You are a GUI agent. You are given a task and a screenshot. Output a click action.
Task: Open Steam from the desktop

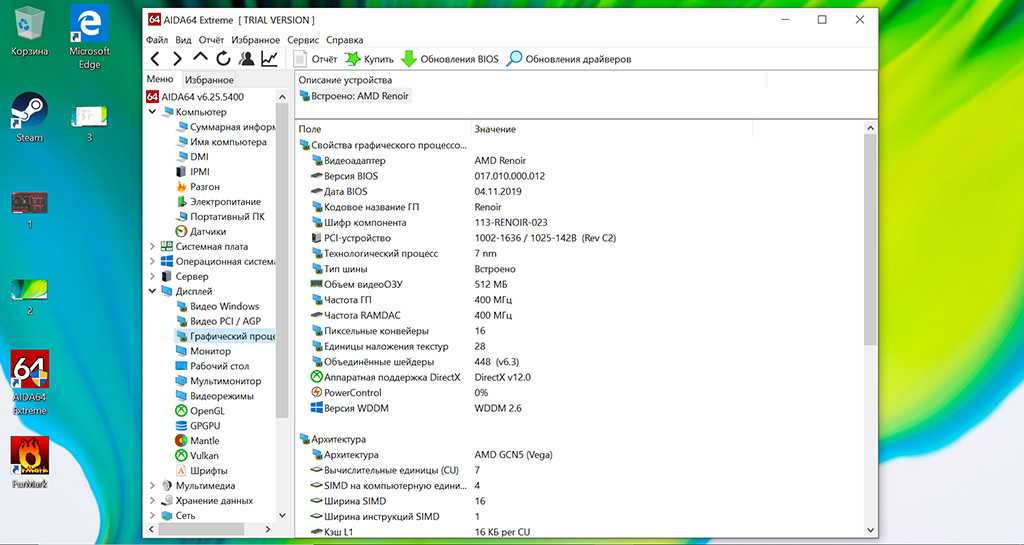pos(29,117)
